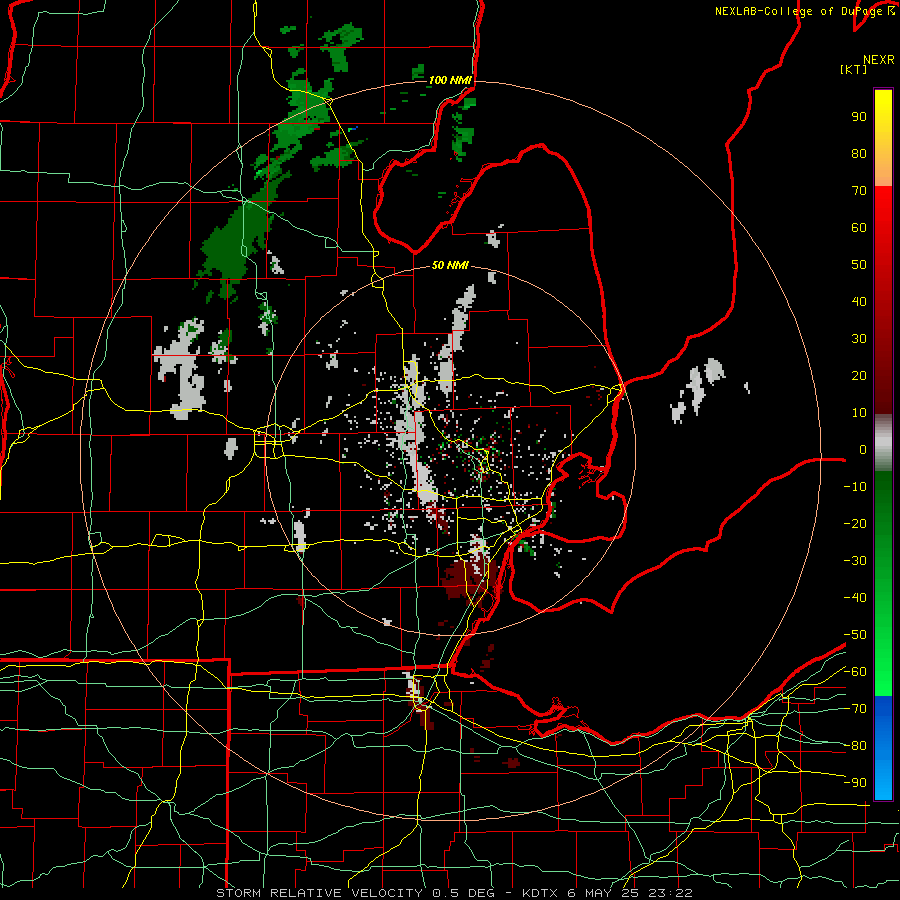Click the positive "70" scale value
This screenshot has width=900, height=900.
[859, 191]
